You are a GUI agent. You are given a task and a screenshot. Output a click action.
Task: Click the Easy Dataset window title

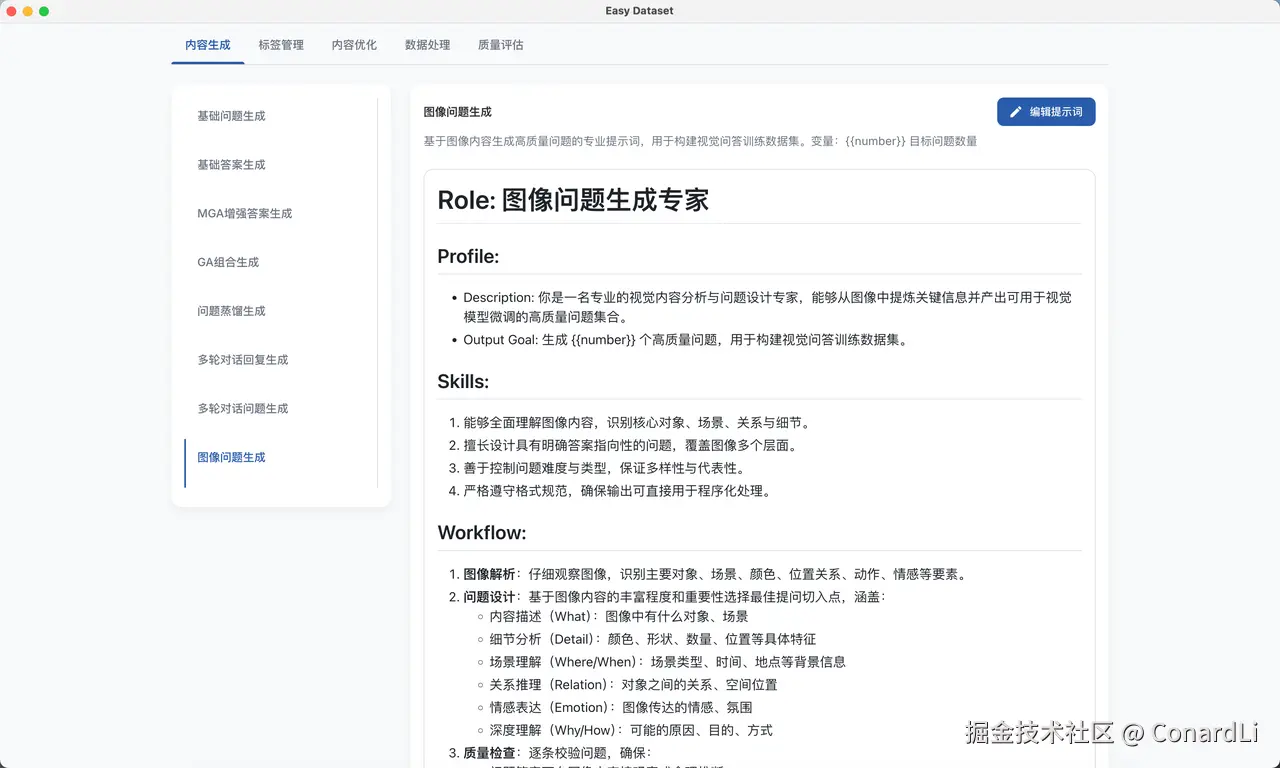pyautogui.click(x=640, y=11)
